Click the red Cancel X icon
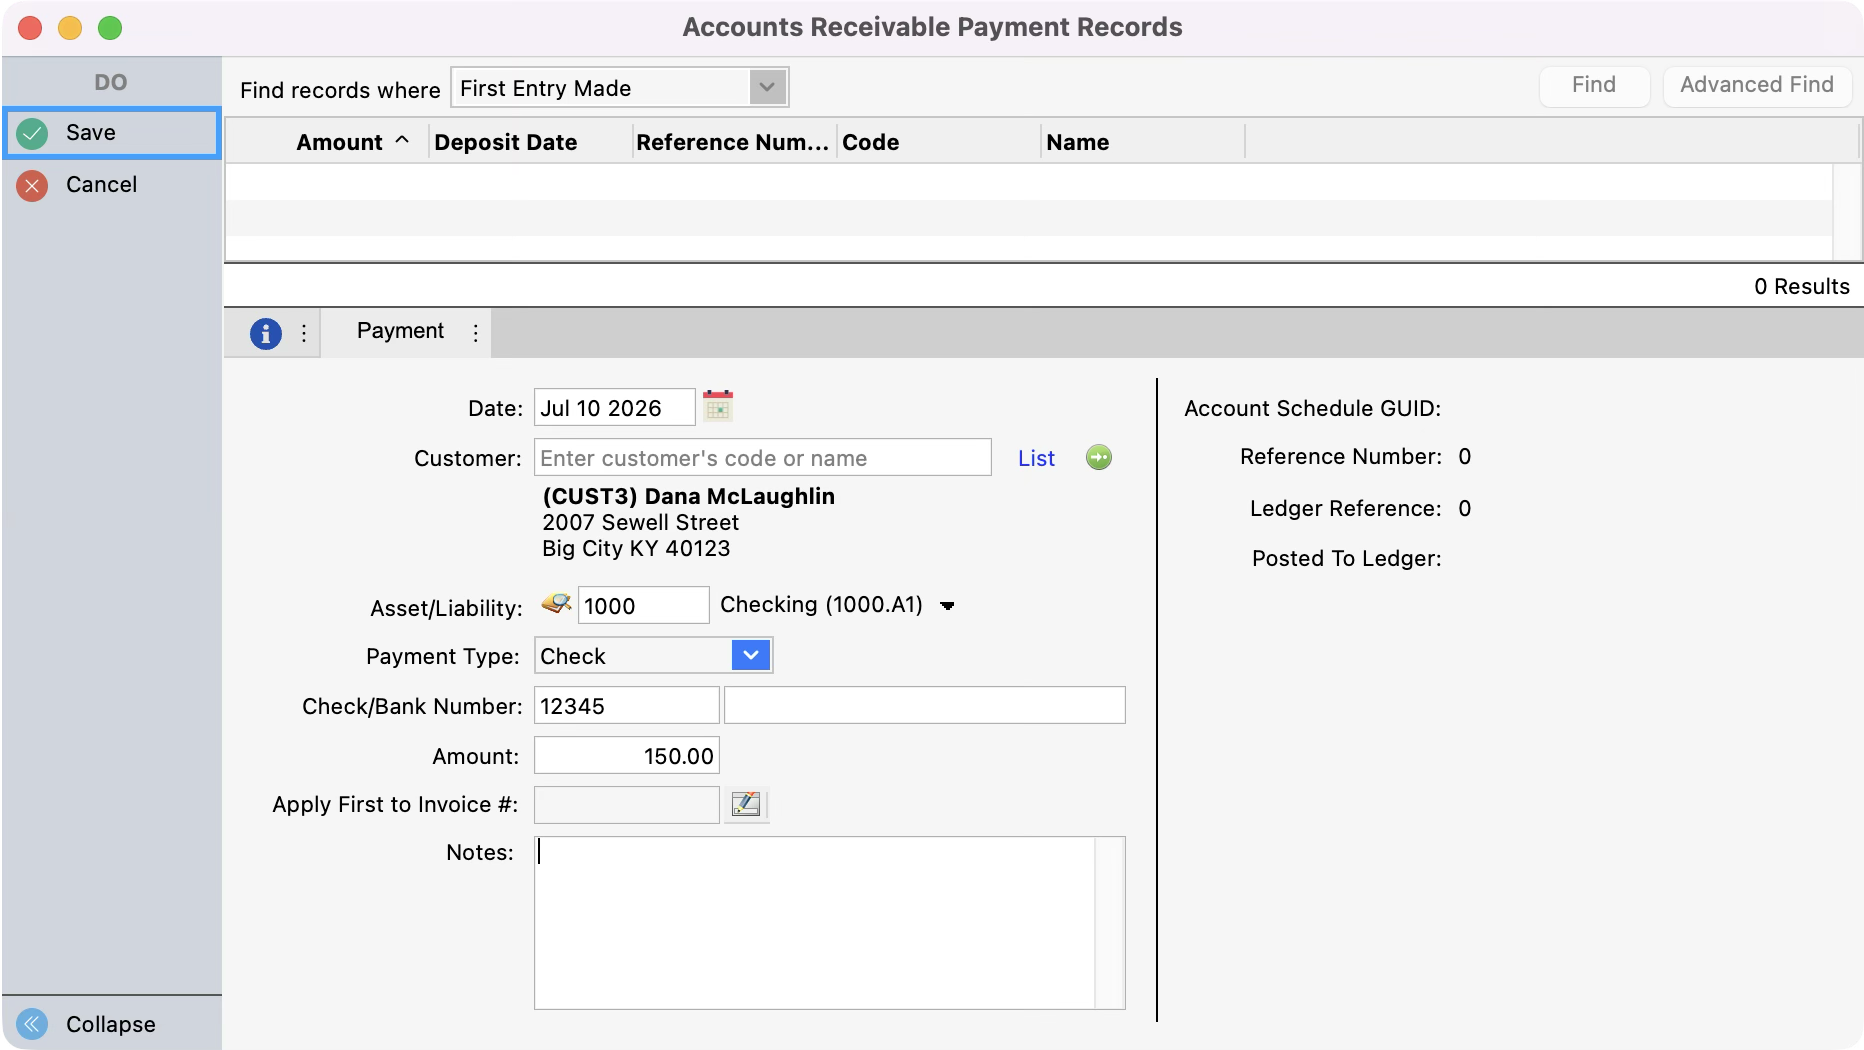Viewport: 1864px width, 1050px height. 32,185
